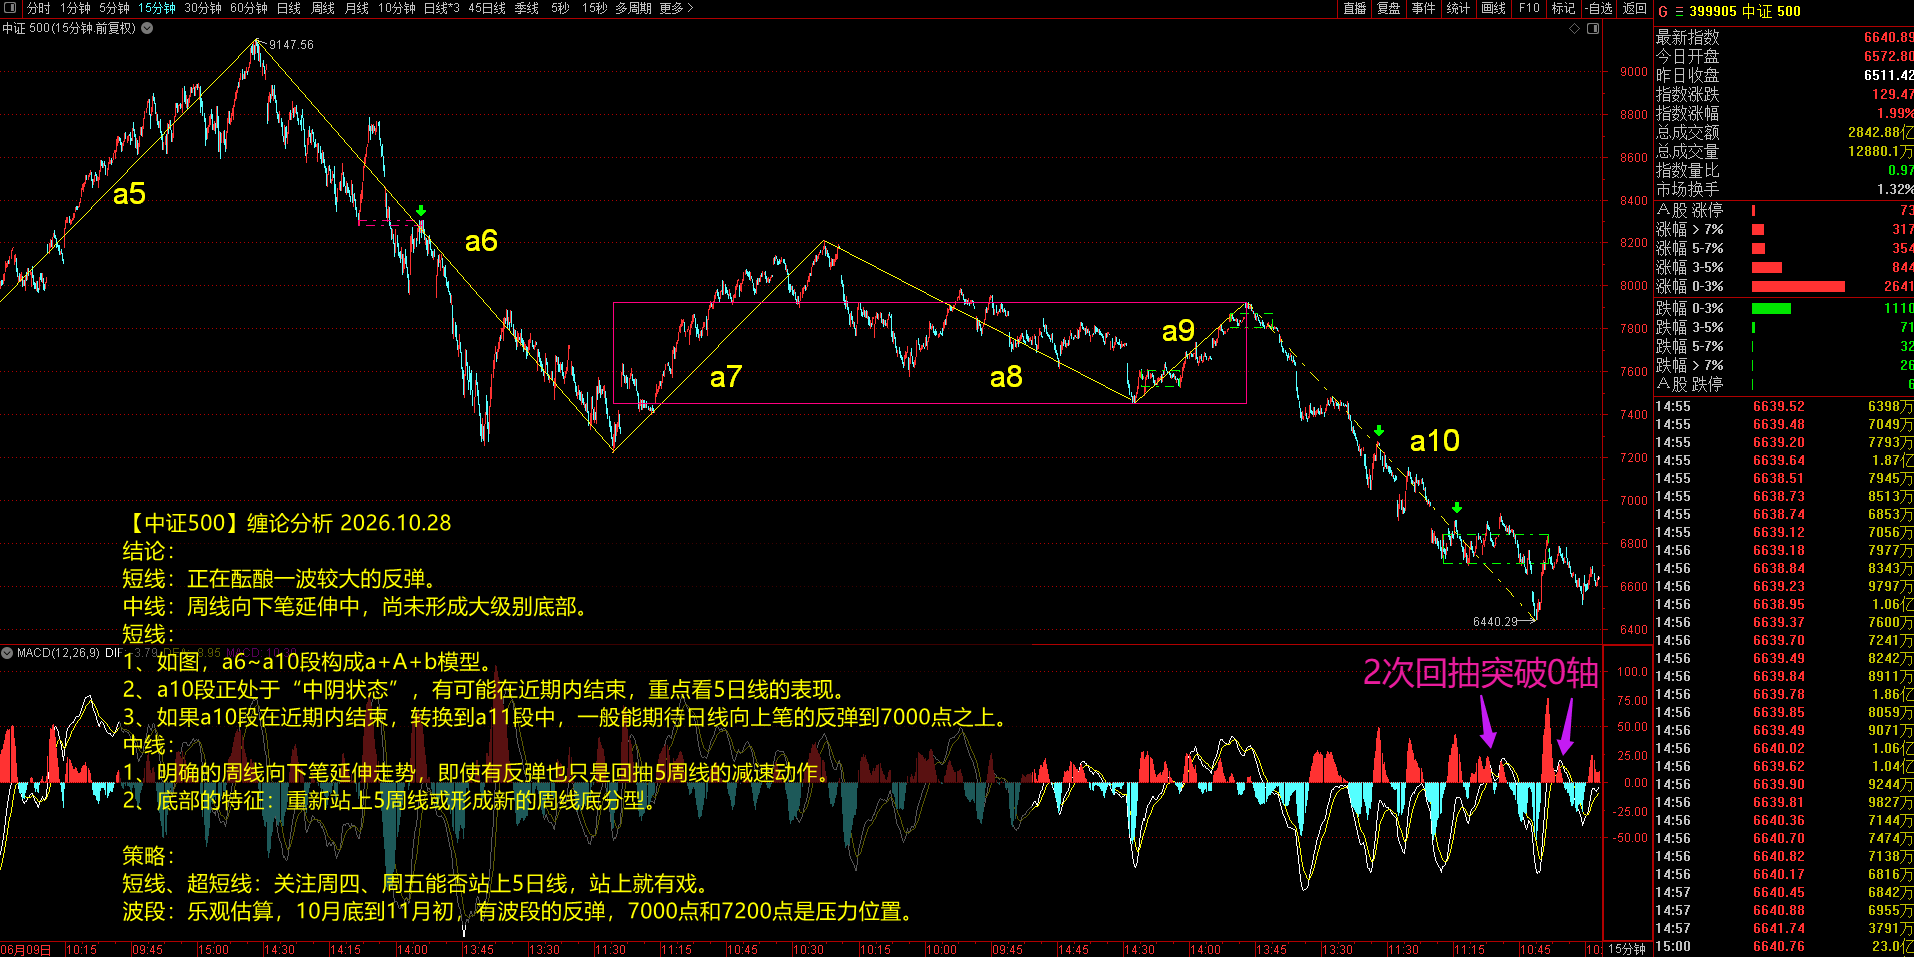Expand the 更多 periods menu
Viewport: 1914px width, 957px height.
(x=676, y=8)
